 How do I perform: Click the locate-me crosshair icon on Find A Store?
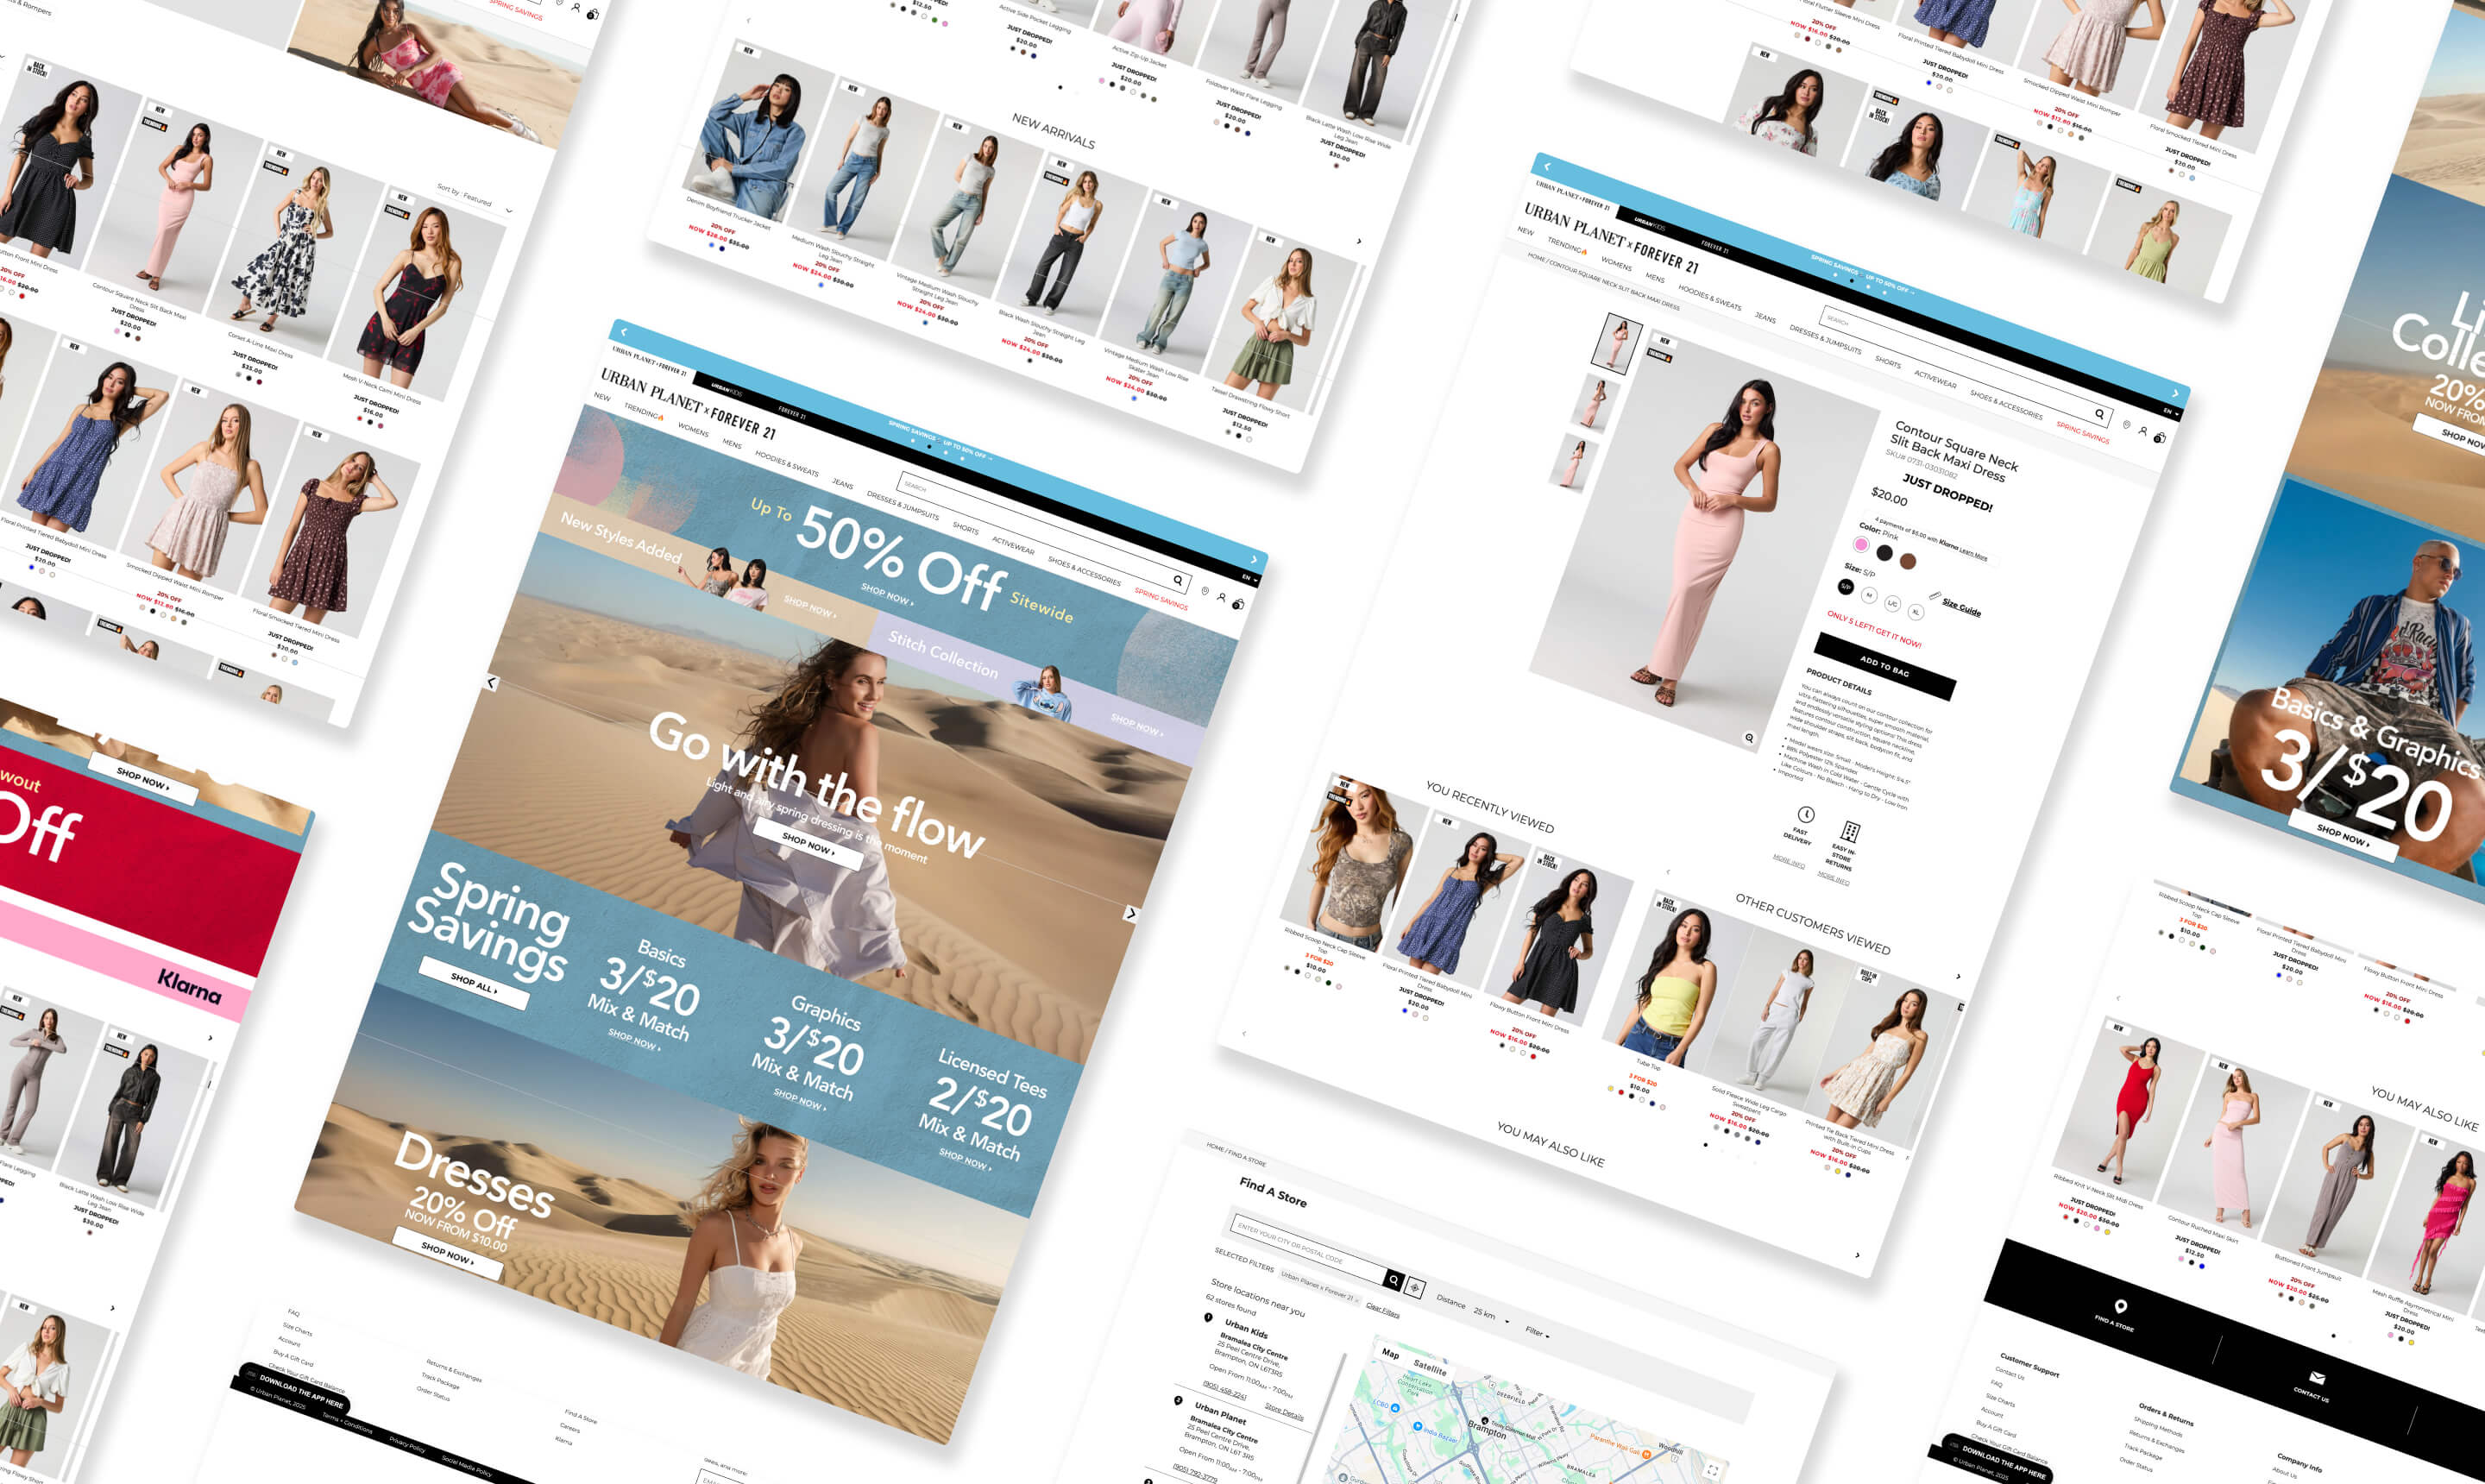(x=1414, y=1287)
